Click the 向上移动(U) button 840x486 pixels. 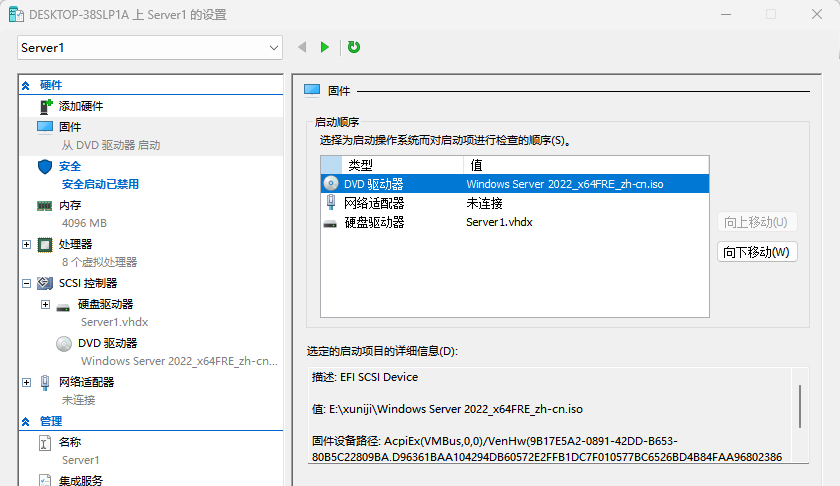pyautogui.click(x=756, y=222)
